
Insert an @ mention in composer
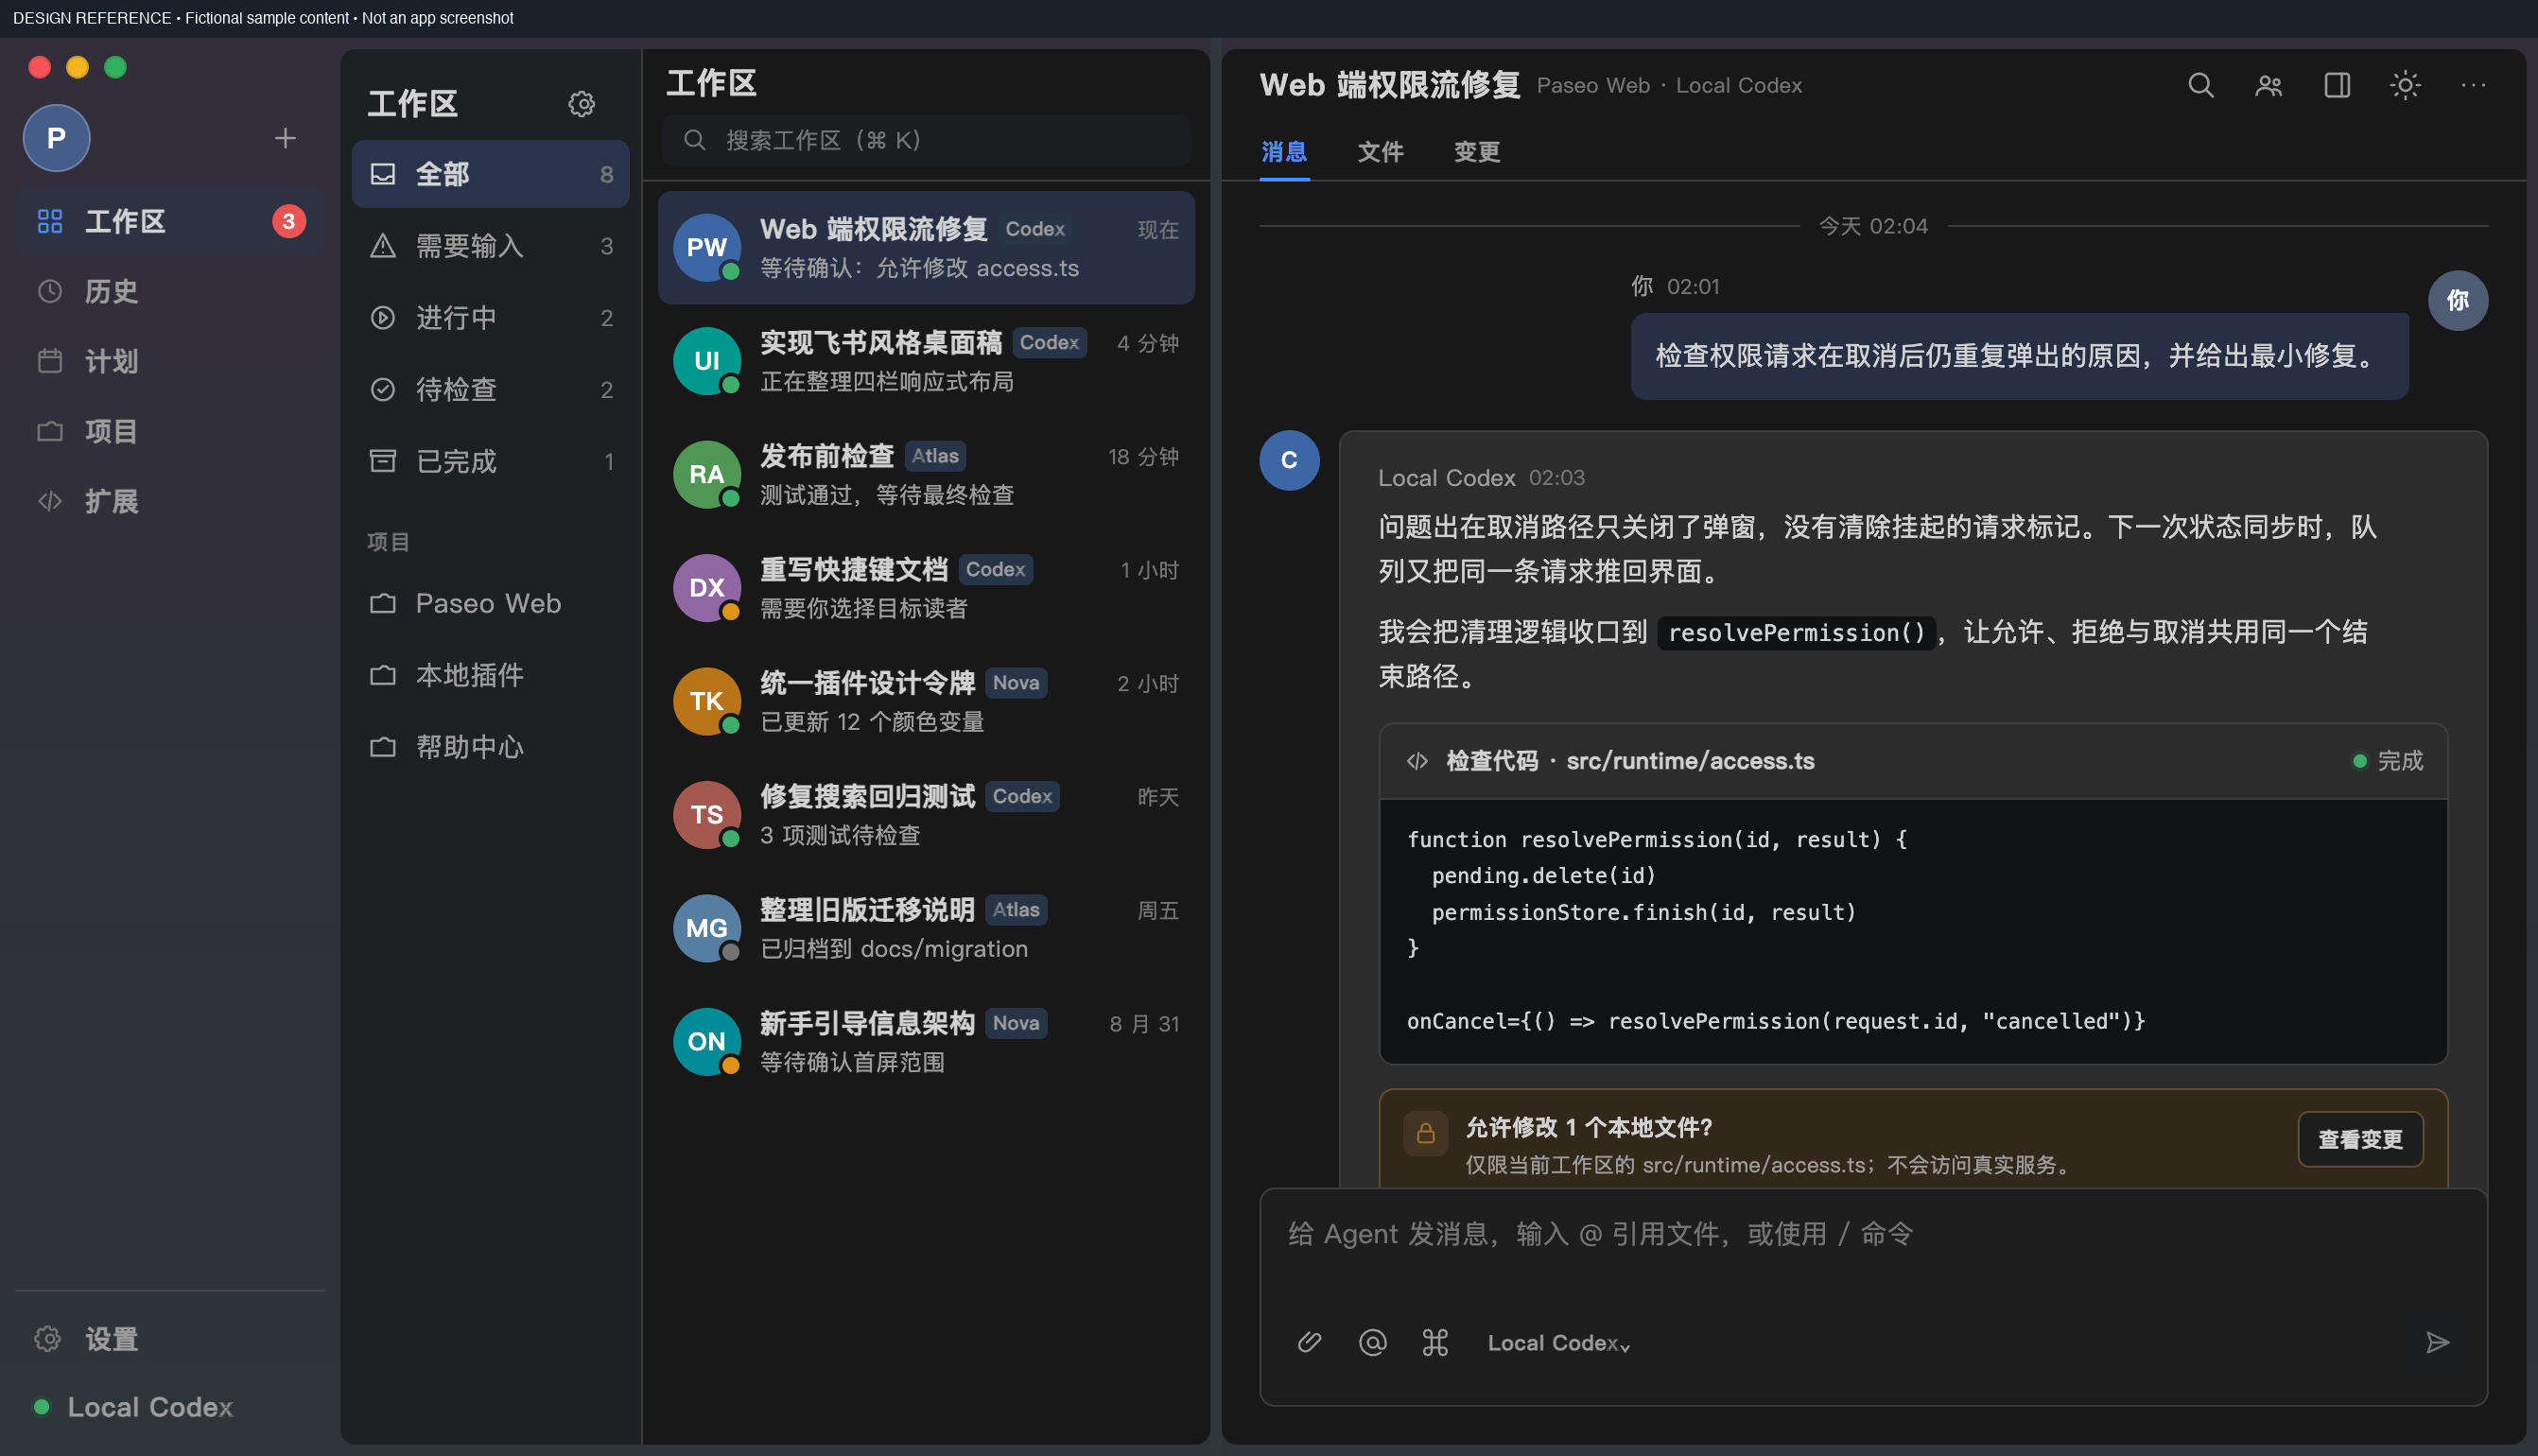point(1372,1342)
